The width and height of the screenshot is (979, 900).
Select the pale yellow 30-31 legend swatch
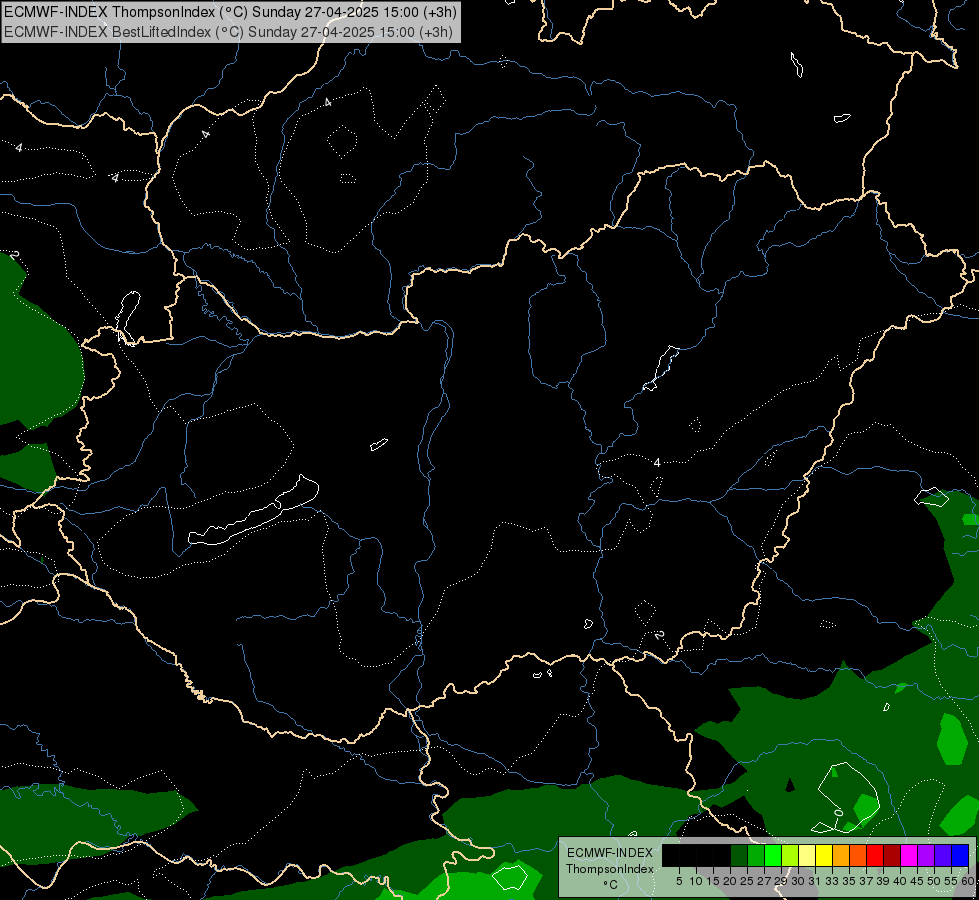coord(807,855)
